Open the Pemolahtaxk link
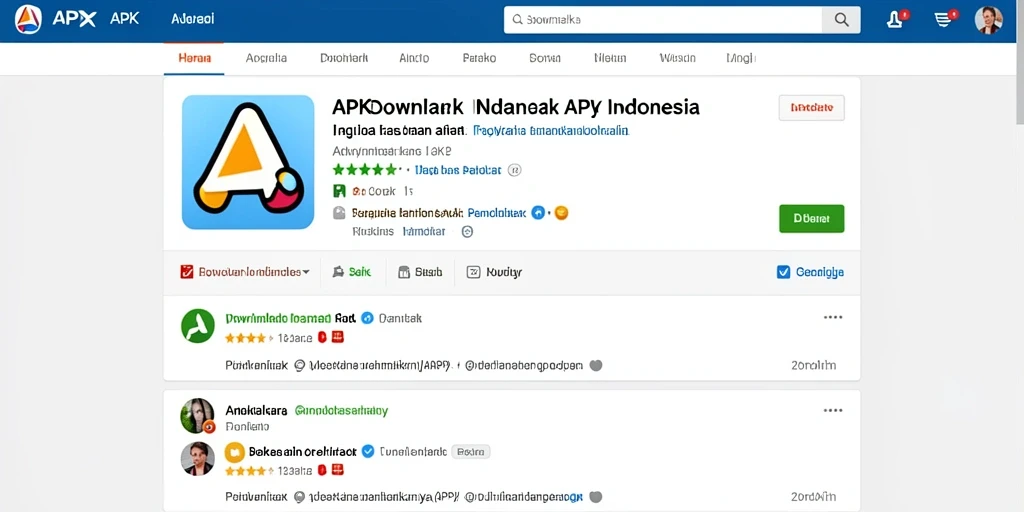The height and width of the screenshot is (512, 1024). 497,213
